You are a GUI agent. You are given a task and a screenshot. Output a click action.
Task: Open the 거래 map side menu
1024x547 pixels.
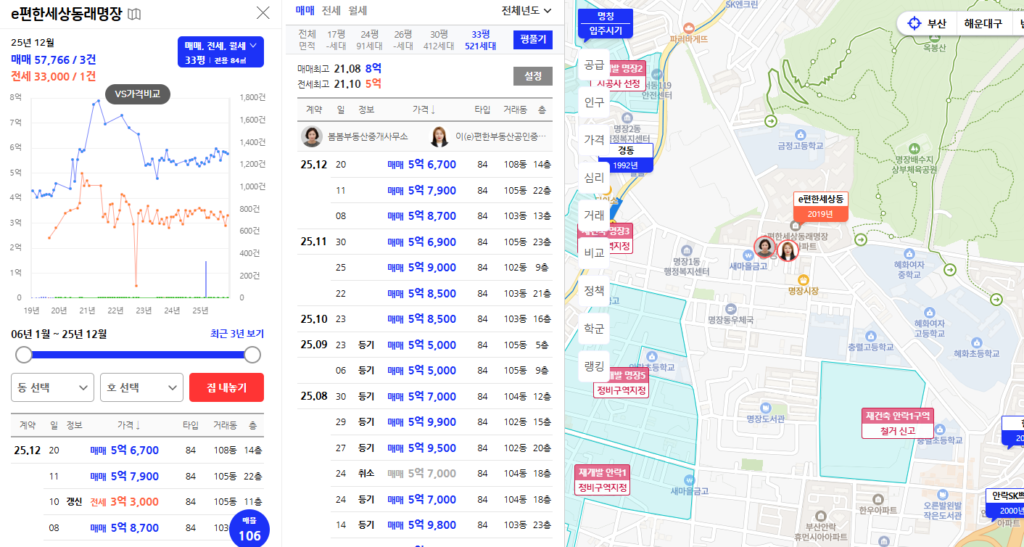[594, 215]
